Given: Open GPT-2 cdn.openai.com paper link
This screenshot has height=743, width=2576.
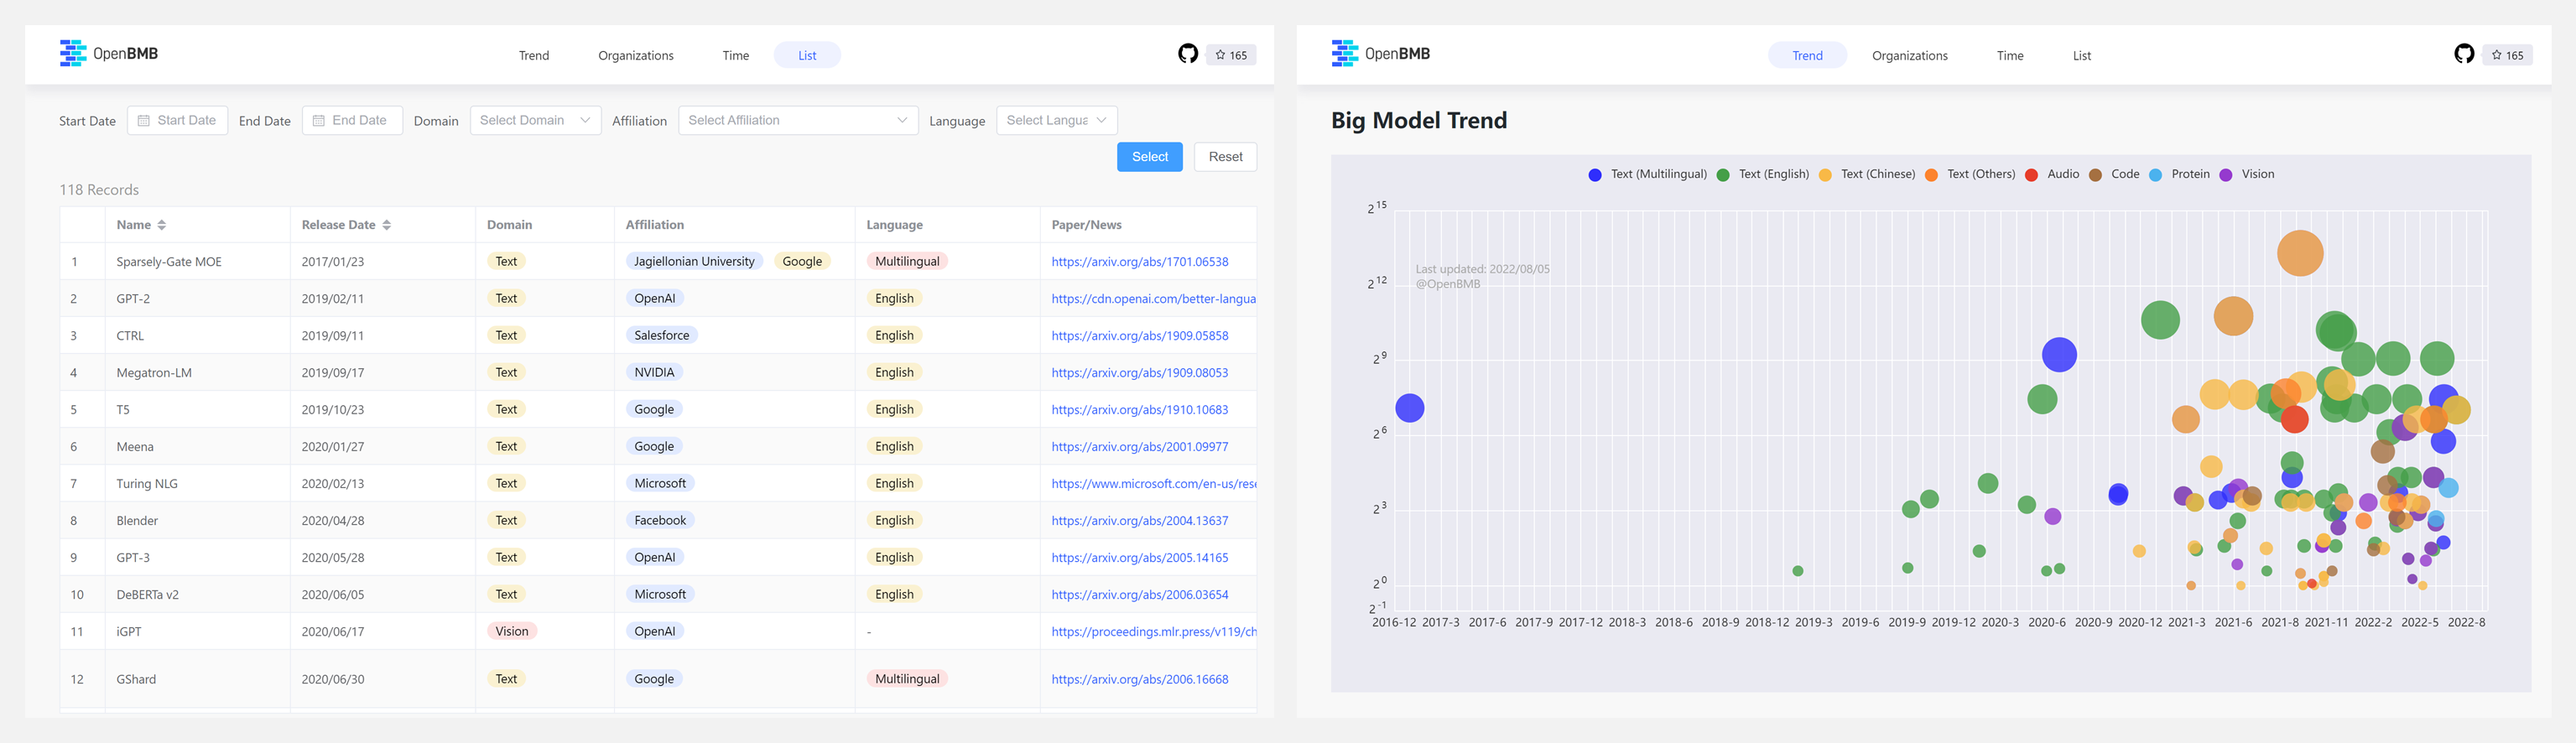Looking at the screenshot, I should tap(1154, 299).
